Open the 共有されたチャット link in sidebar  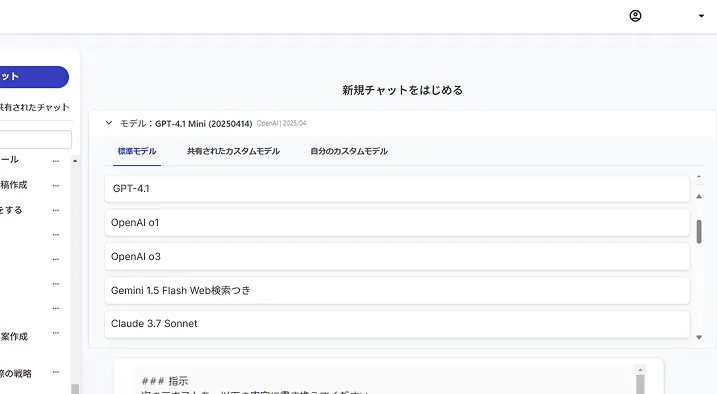[35, 107]
